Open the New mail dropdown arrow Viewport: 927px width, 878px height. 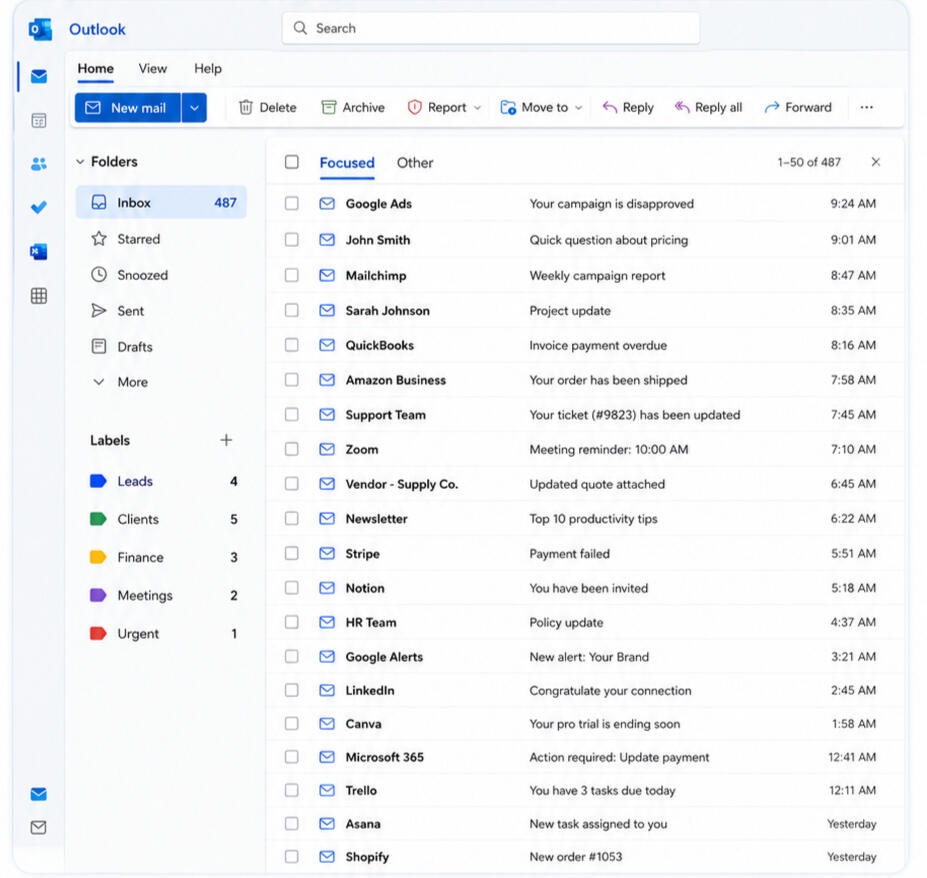(194, 108)
